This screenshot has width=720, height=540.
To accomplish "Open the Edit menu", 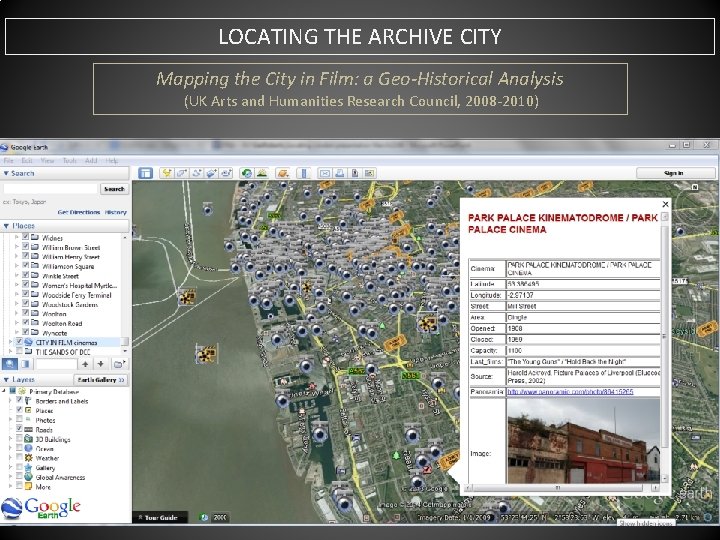I will 27,160.
